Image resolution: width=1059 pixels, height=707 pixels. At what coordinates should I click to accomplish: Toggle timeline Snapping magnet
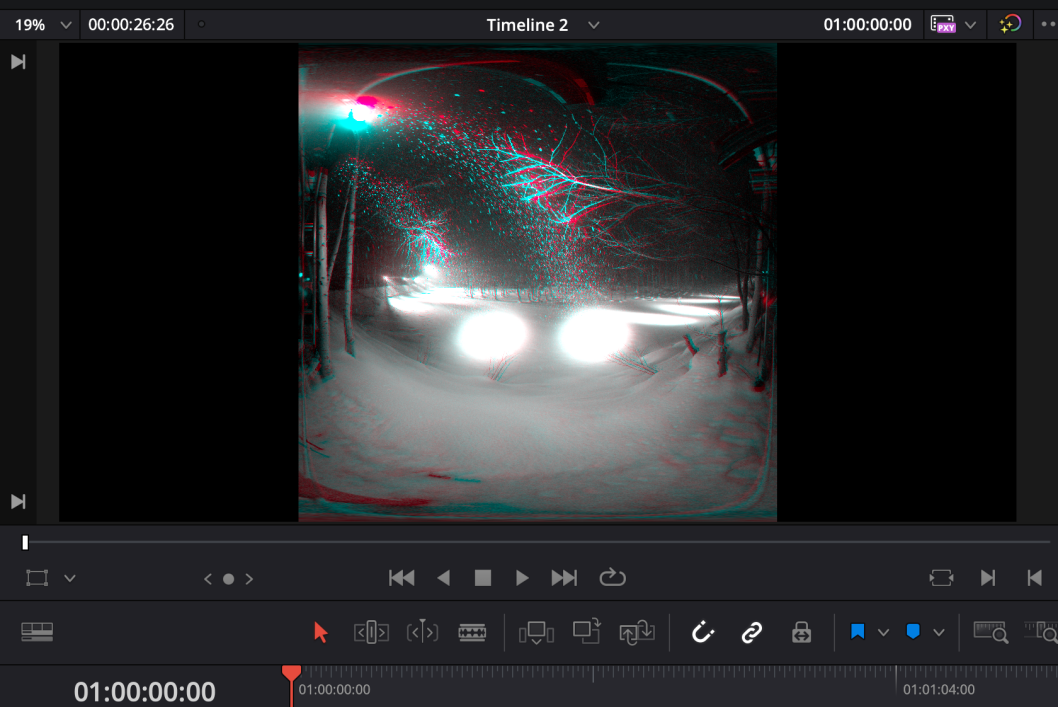pos(703,632)
